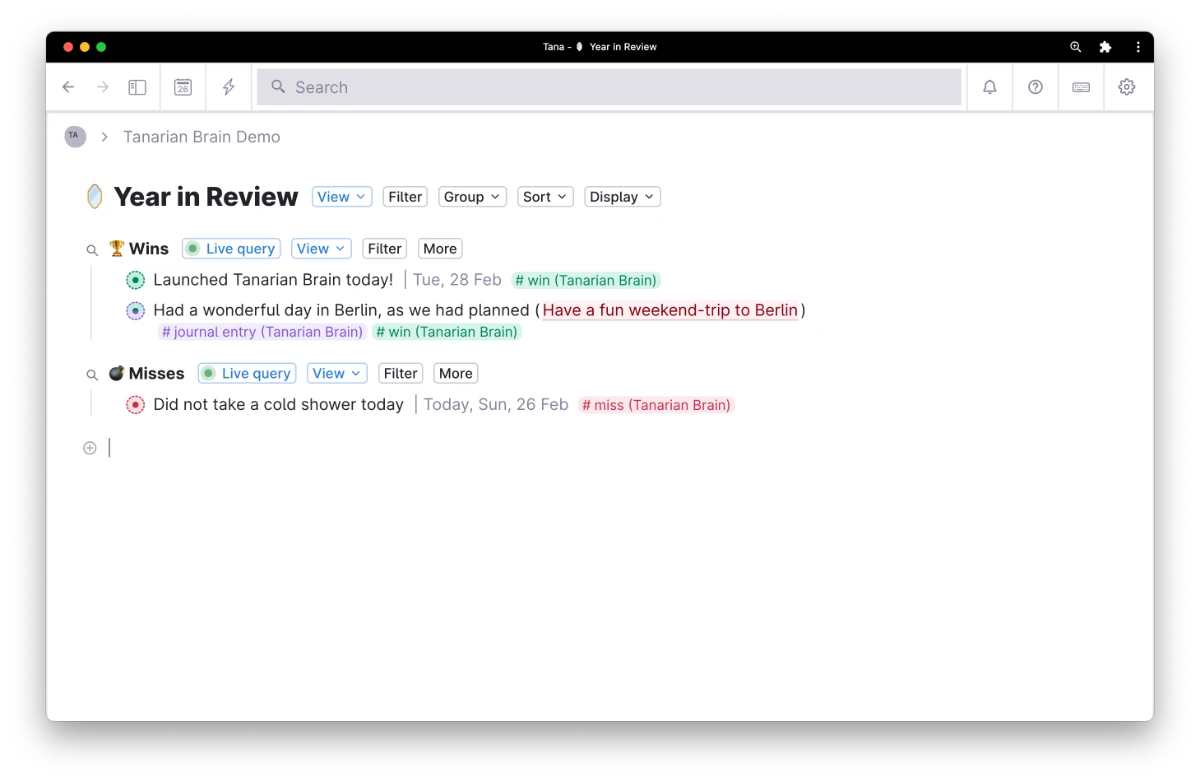
Task: Click the search-node magnifier beside Wins
Action: pyautogui.click(x=92, y=250)
